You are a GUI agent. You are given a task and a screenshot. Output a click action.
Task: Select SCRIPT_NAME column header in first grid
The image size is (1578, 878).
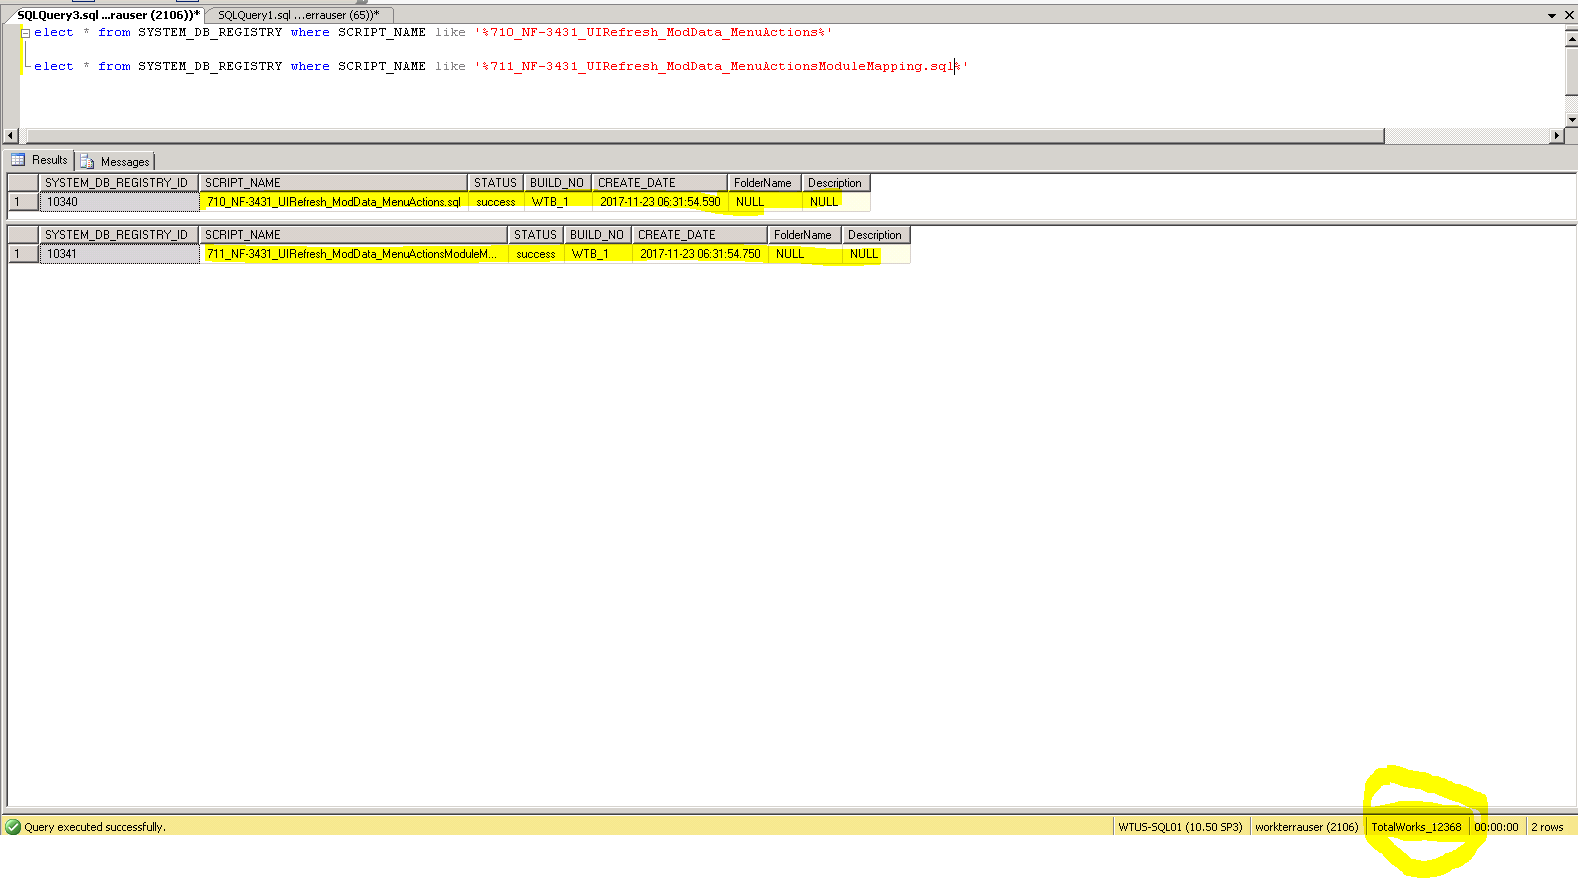pyautogui.click(x=333, y=183)
